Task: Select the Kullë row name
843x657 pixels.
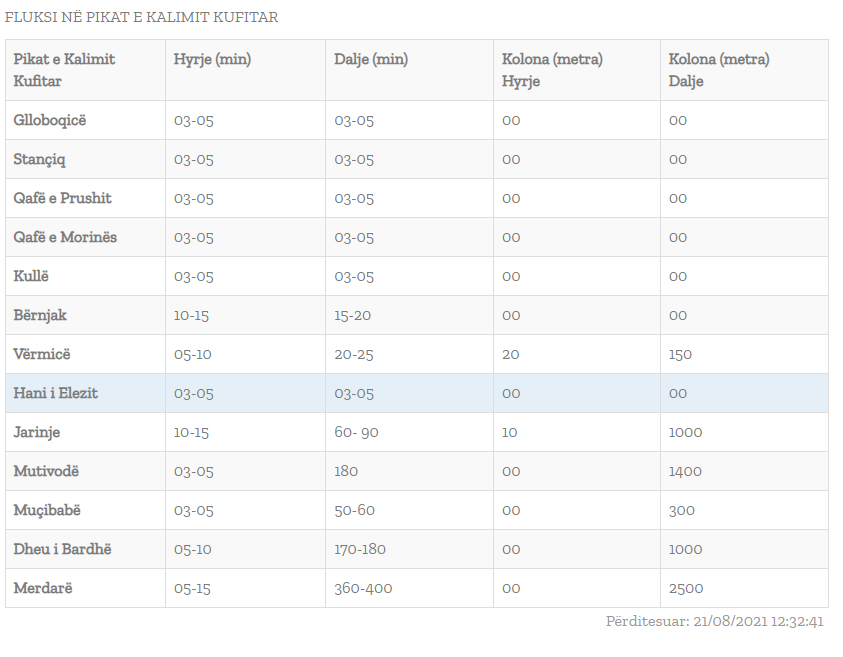Action: (x=32, y=276)
